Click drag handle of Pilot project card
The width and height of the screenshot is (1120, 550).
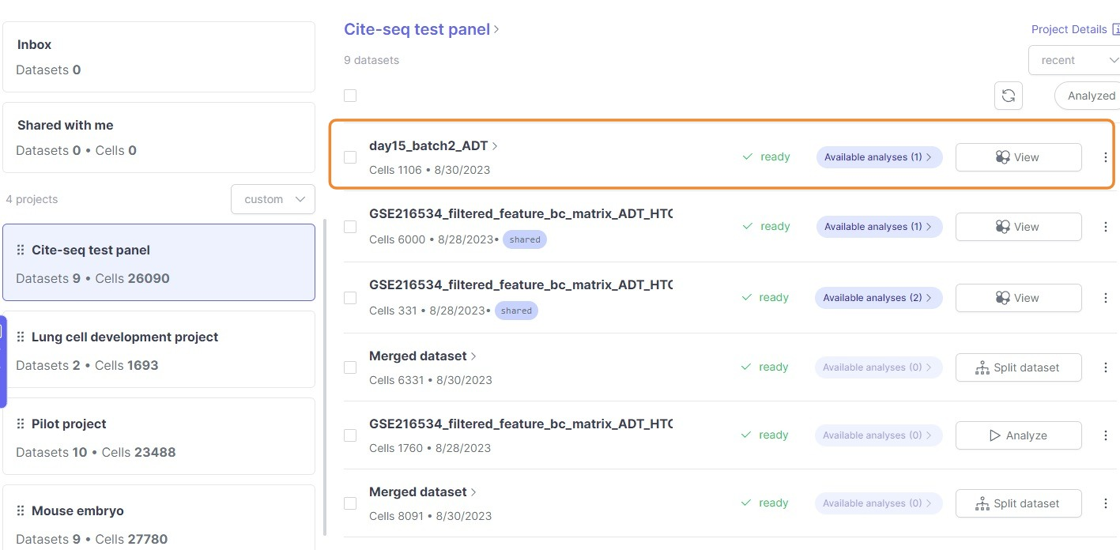click(21, 424)
